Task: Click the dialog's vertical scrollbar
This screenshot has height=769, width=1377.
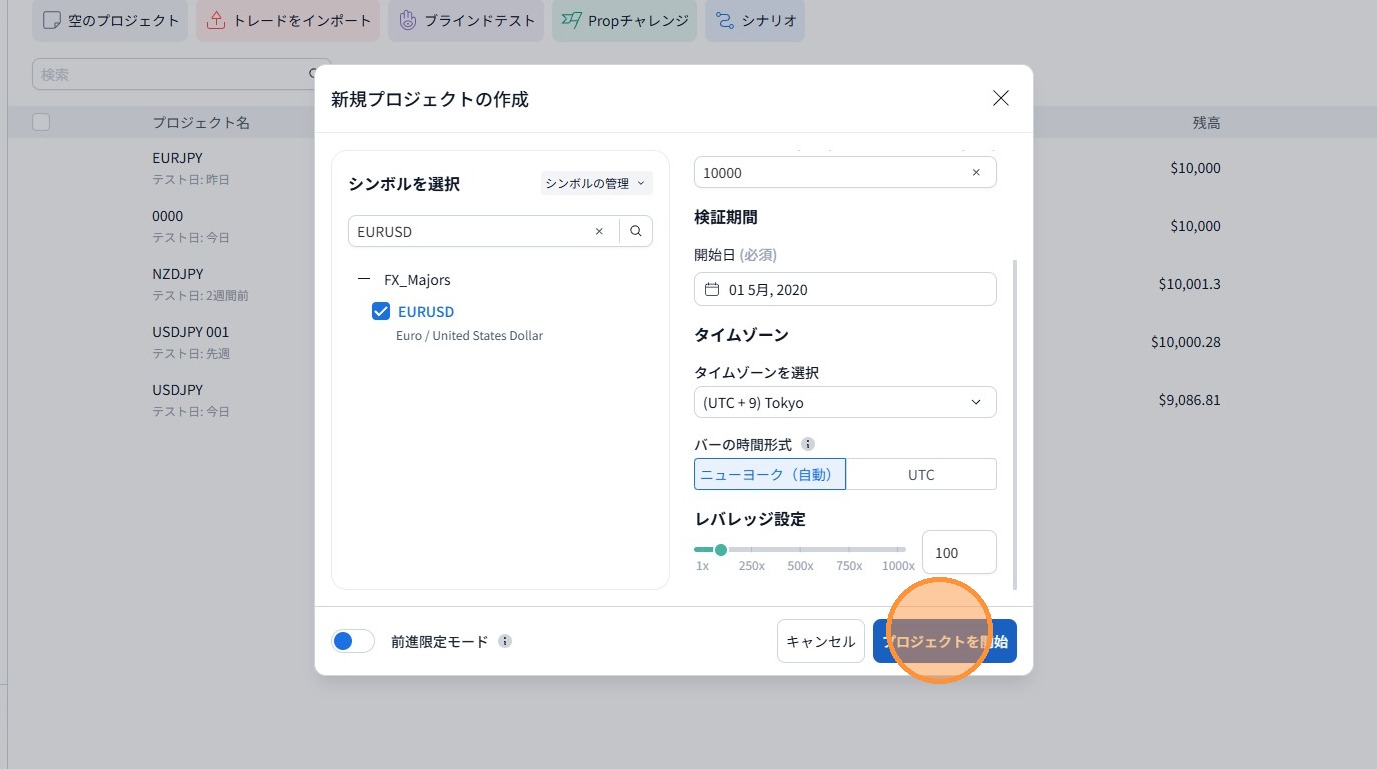Action: [x=1015, y=424]
